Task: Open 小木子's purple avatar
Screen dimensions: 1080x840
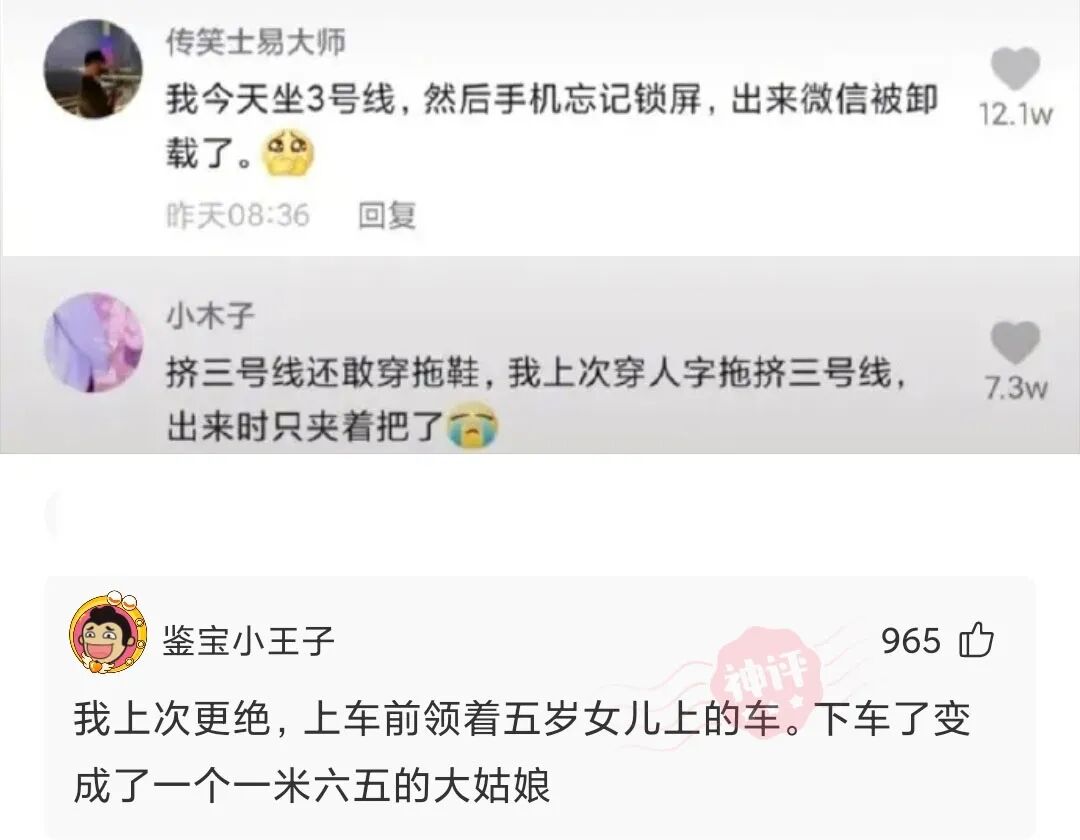Action: click(x=94, y=342)
